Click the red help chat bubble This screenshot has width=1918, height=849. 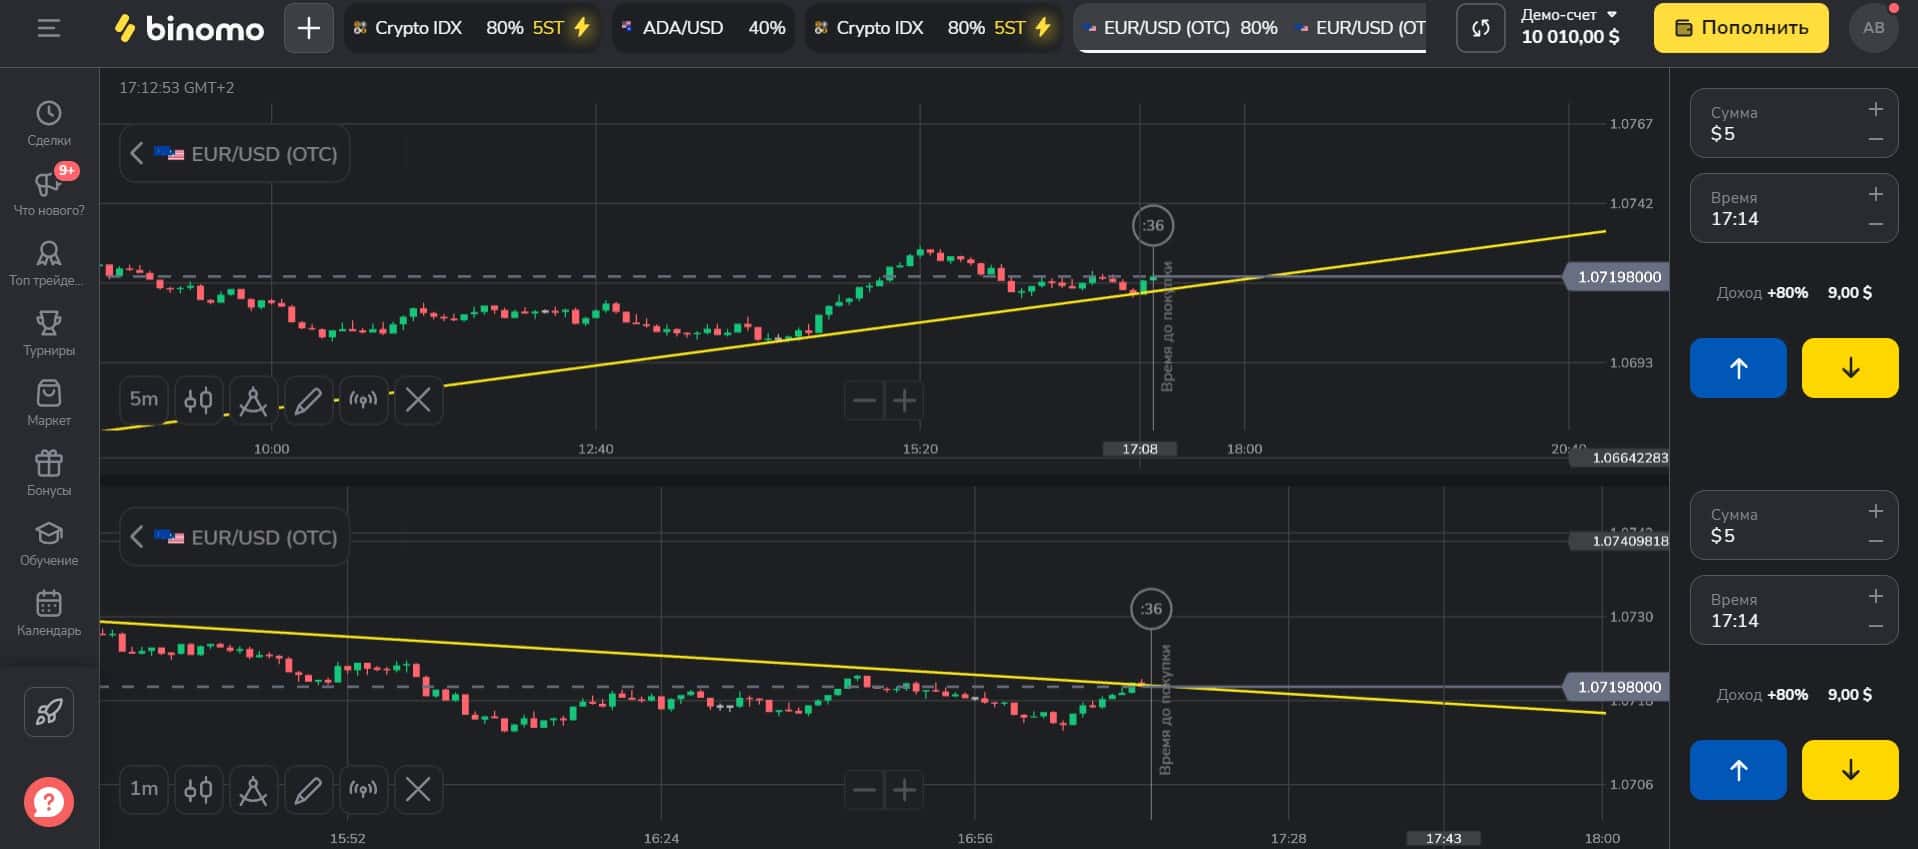click(48, 801)
